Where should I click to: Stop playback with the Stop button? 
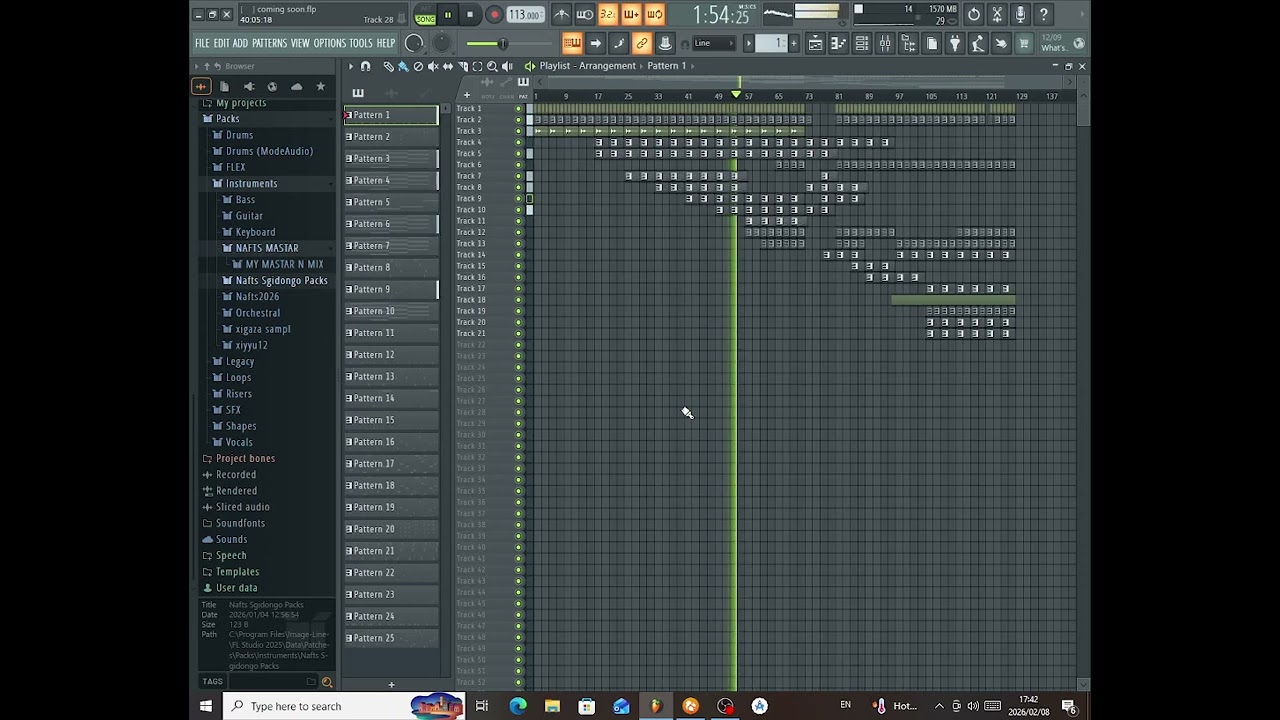(x=470, y=15)
